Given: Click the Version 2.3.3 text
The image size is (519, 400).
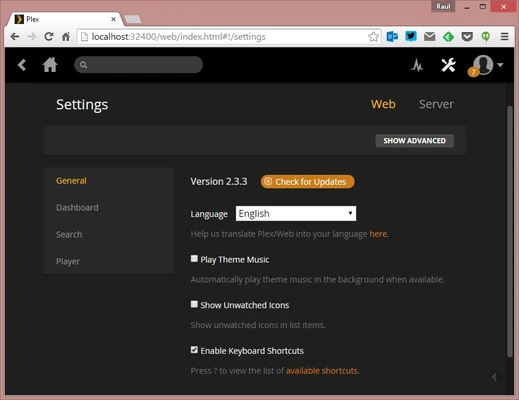Looking at the screenshot, I should point(219,182).
